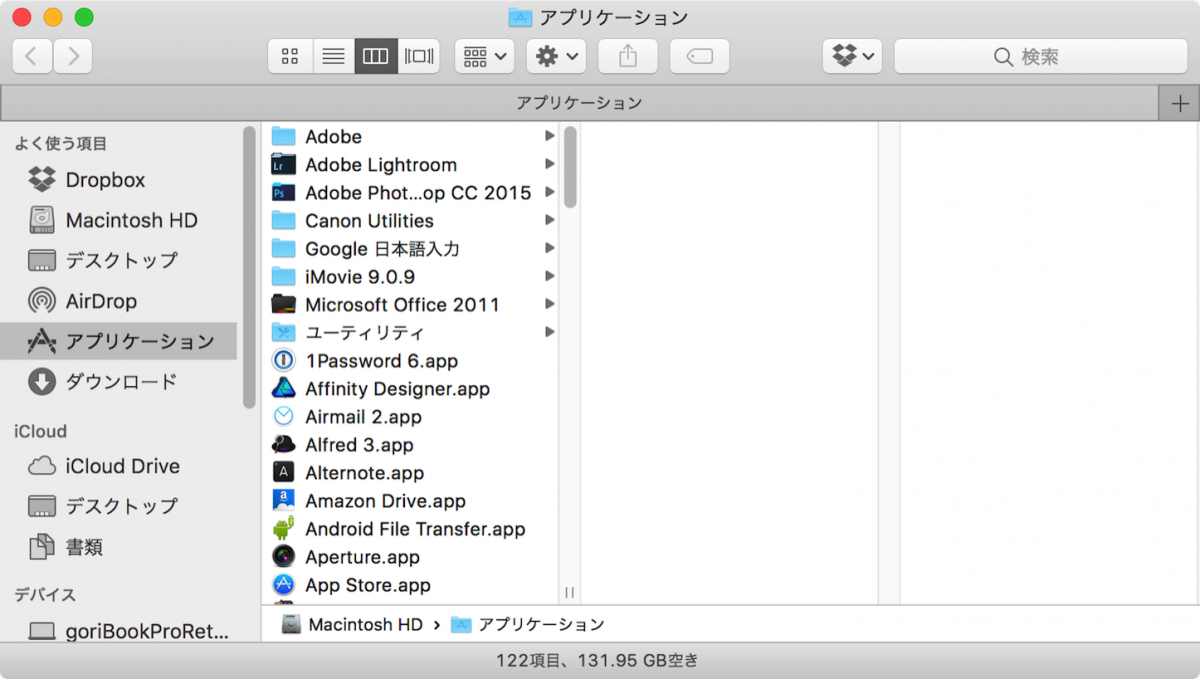This screenshot has height=679, width=1200.
Task: Click the Alfred 3.app icon
Action: tap(284, 445)
